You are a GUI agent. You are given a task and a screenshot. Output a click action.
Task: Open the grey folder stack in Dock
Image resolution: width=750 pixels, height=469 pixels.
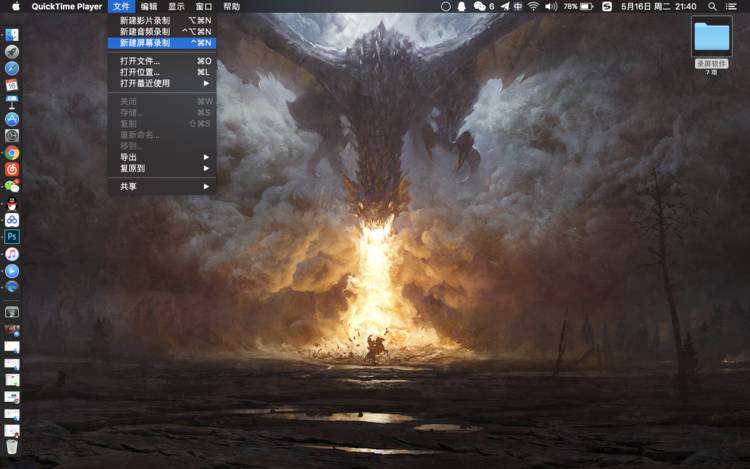[x=12, y=312]
